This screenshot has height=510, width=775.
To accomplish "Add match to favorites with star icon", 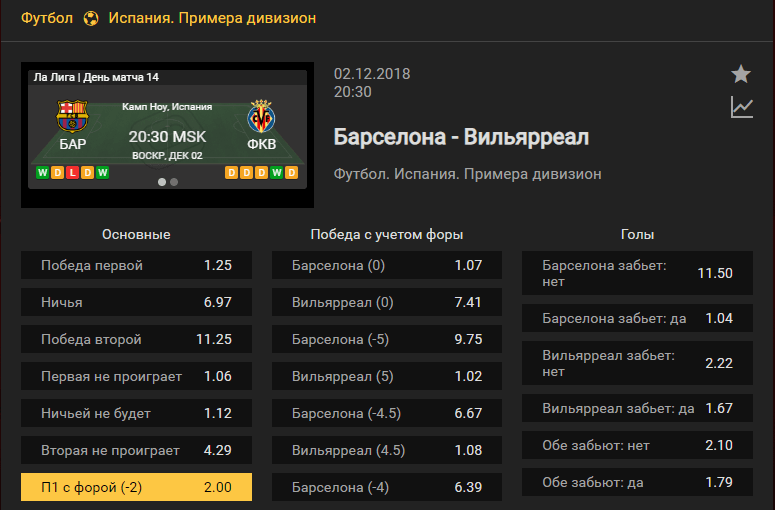I will pos(741,74).
